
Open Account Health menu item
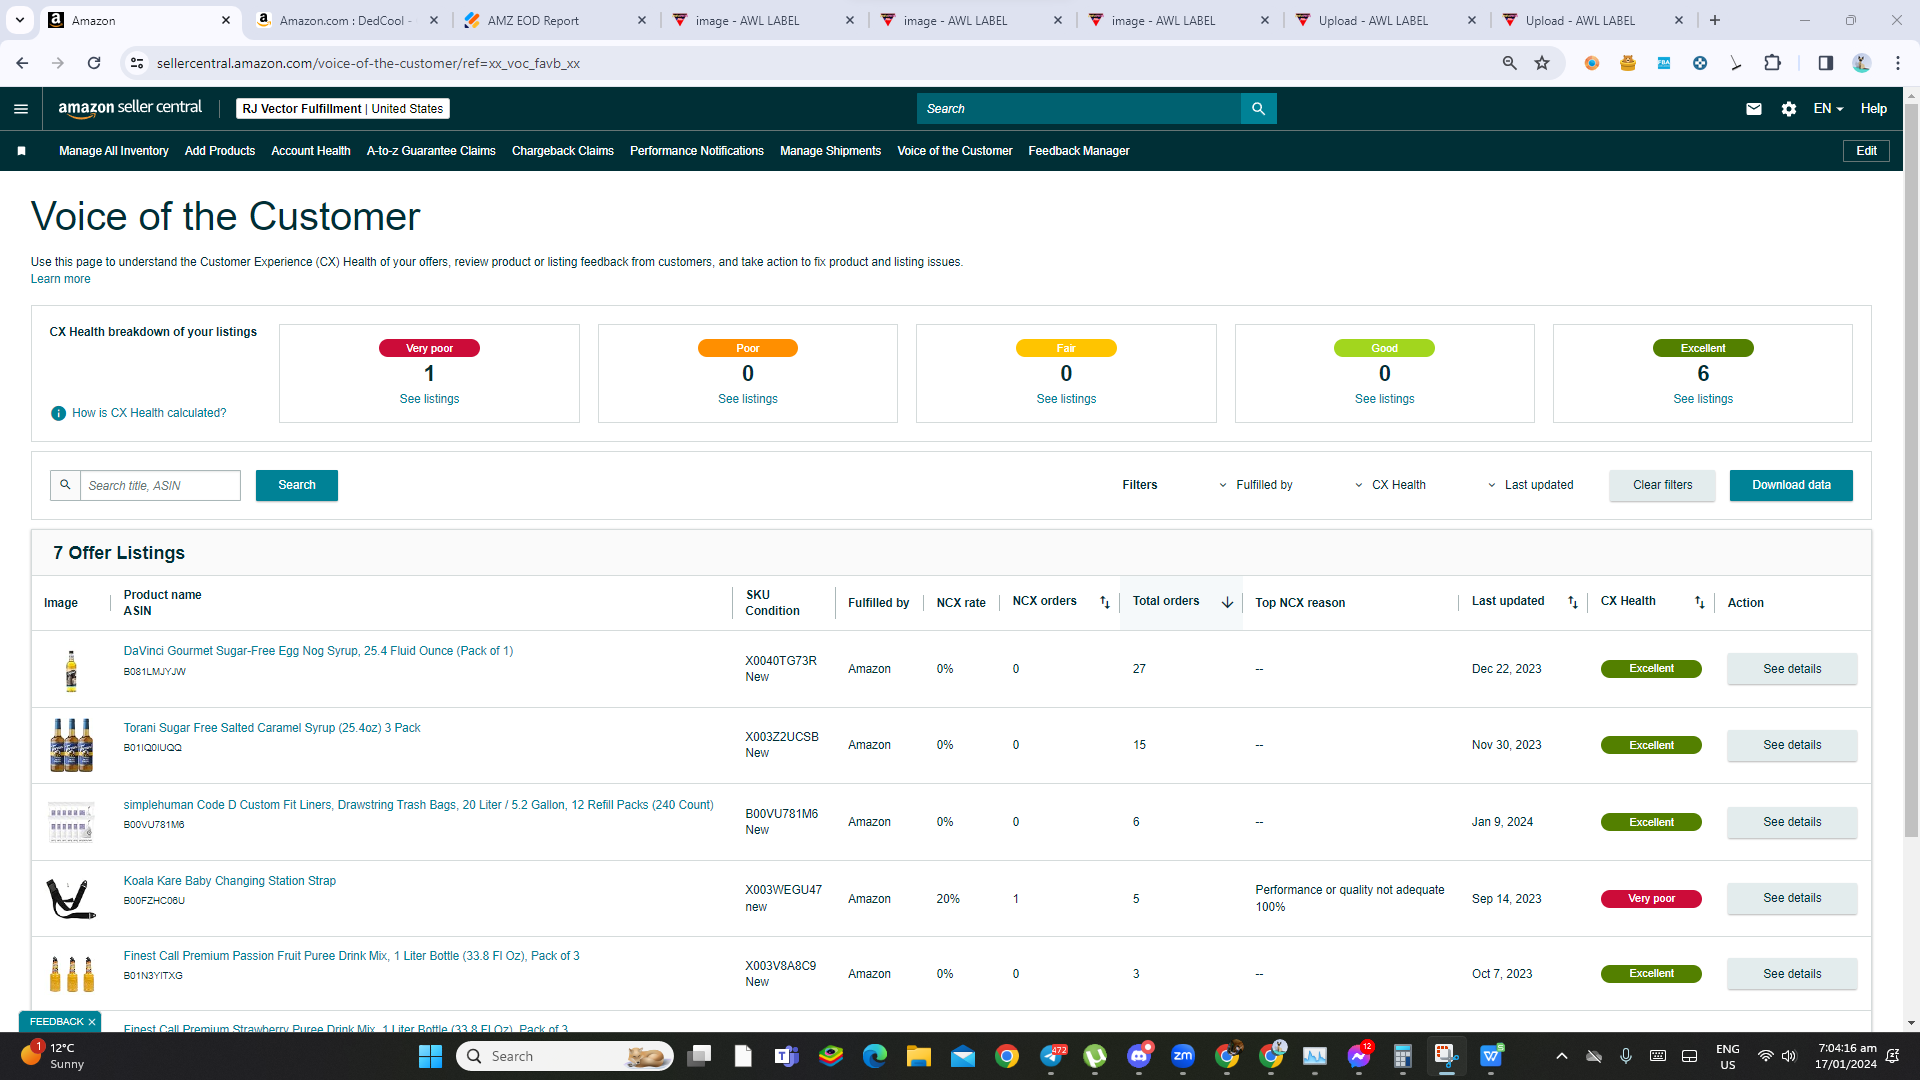[311, 151]
